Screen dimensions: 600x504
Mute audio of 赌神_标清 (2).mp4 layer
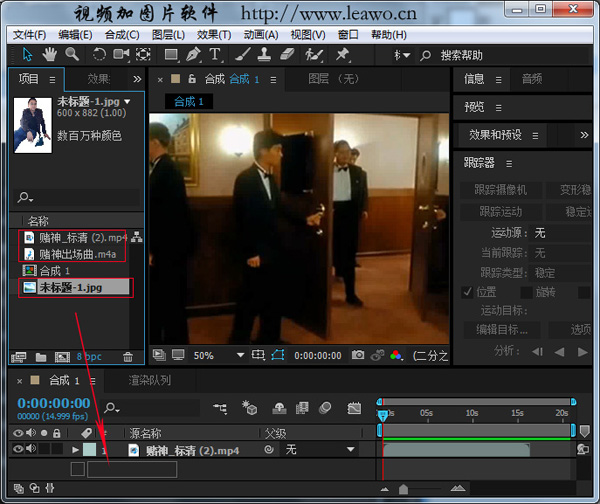[x=31, y=448]
